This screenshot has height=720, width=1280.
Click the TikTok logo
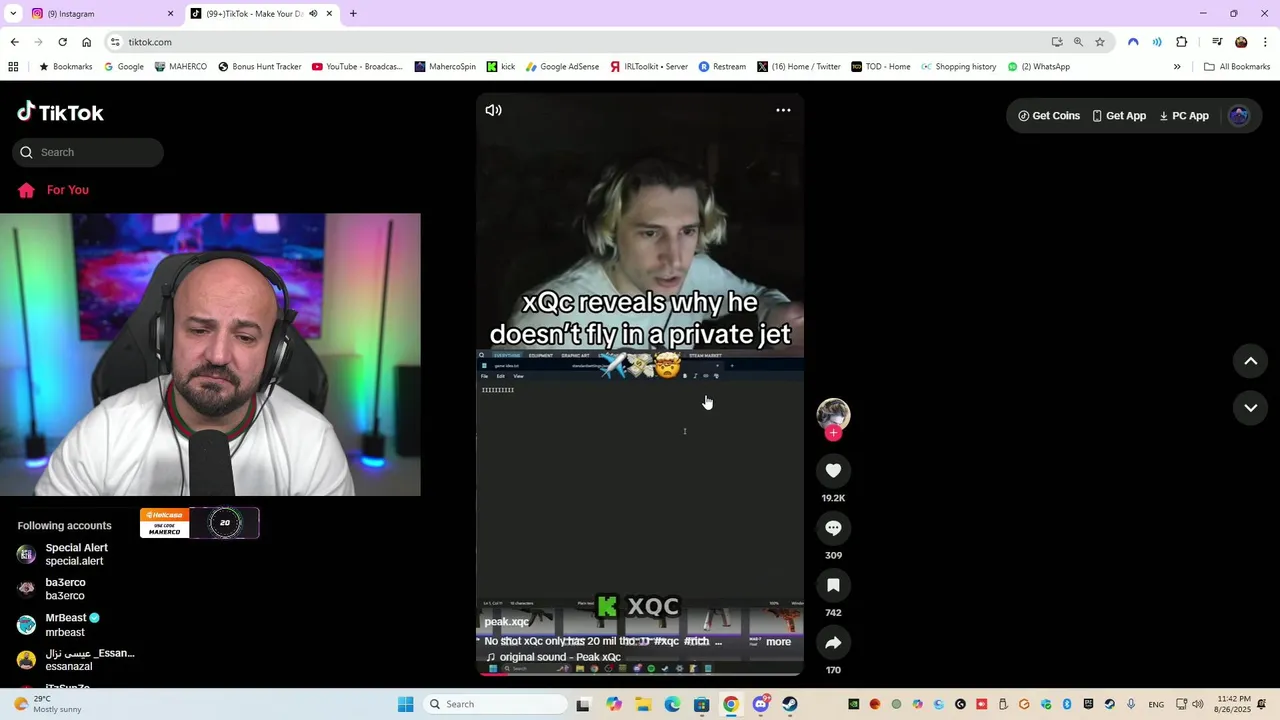(x=60, y=112)
